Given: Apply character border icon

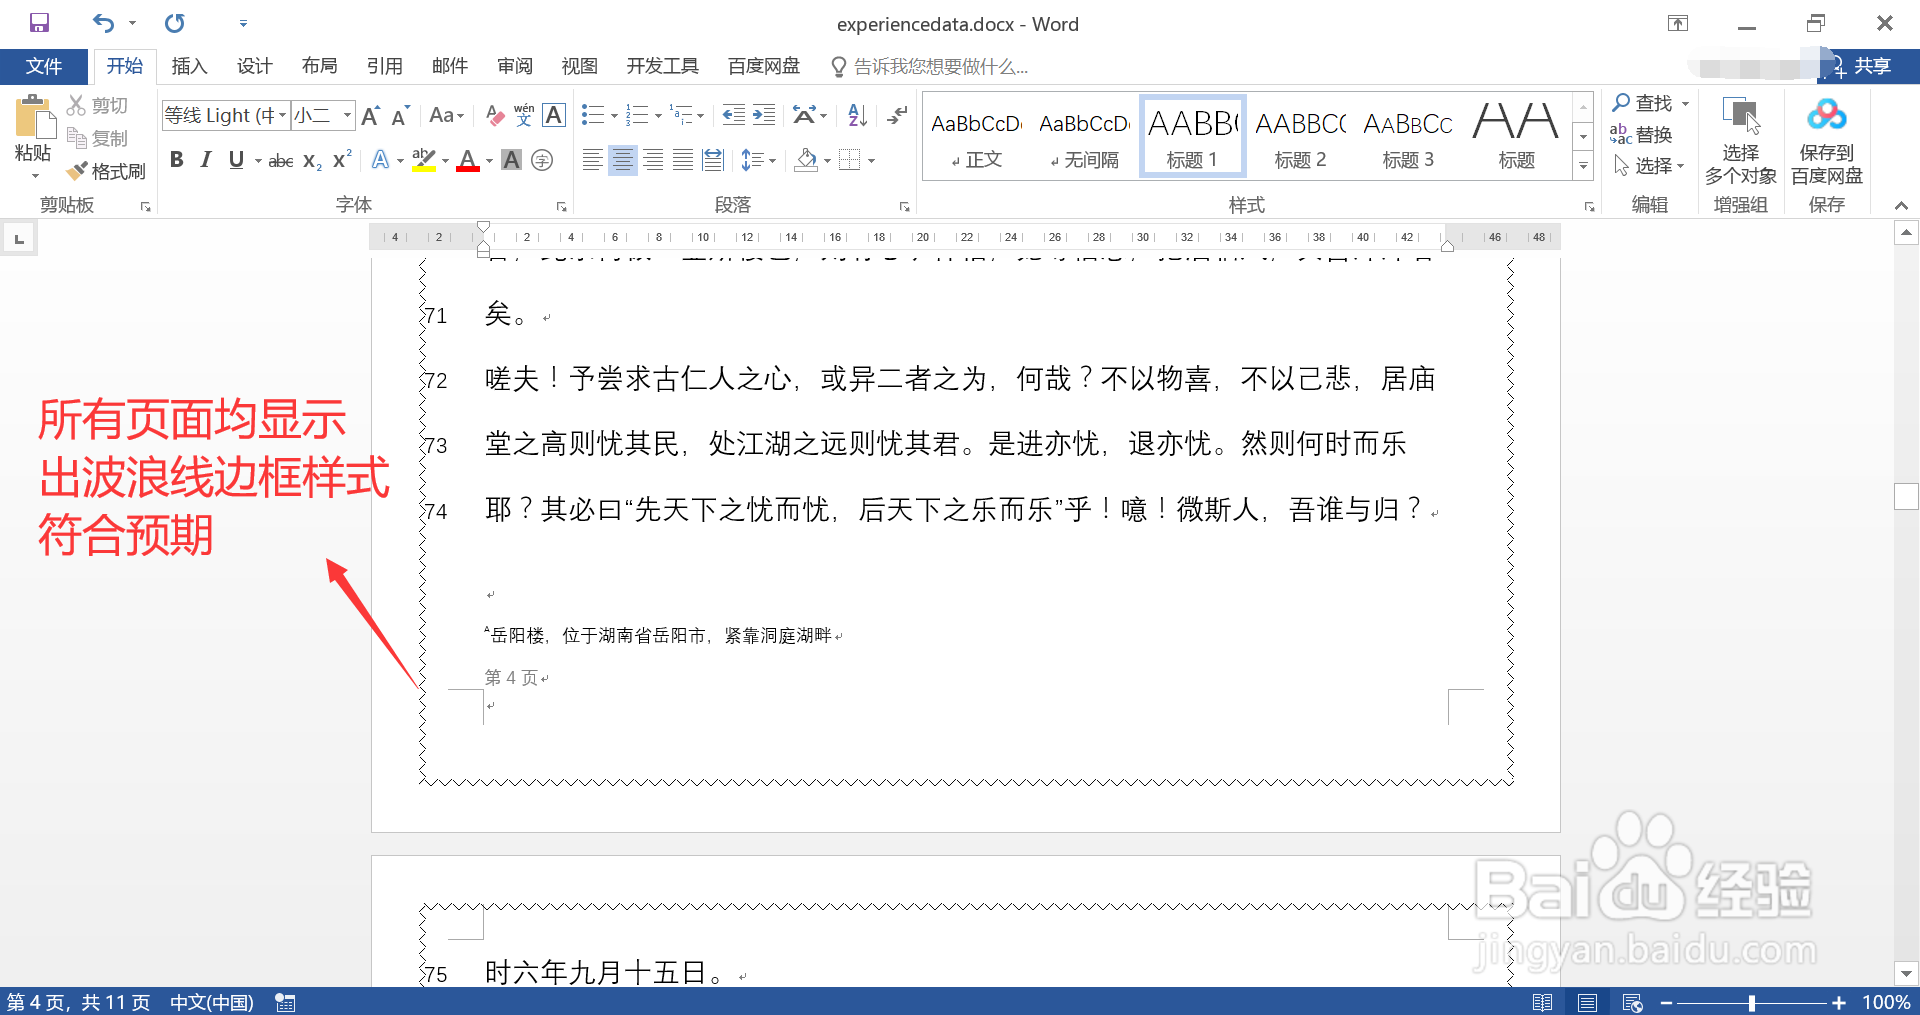Looking at the screenshot, I should (554, 115).
